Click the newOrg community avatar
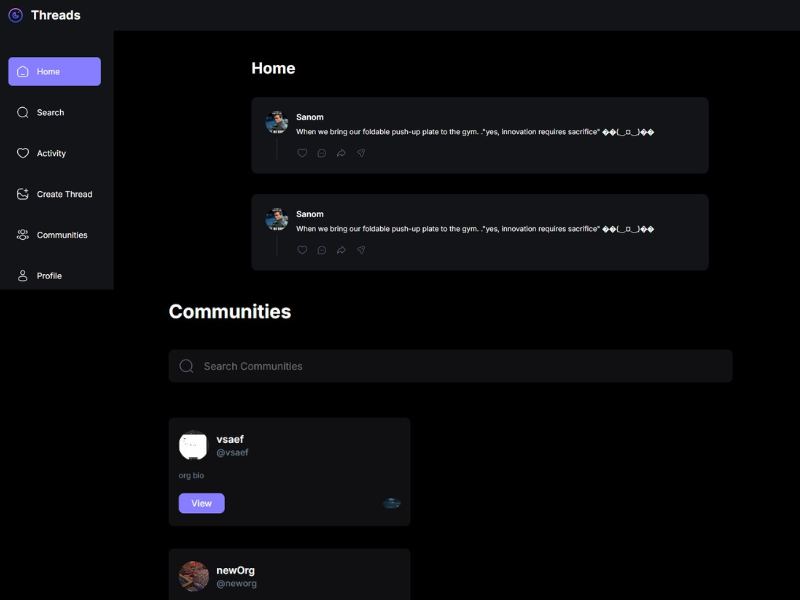The height and width of the screenshot is (600, 800). tap(192, 575)
